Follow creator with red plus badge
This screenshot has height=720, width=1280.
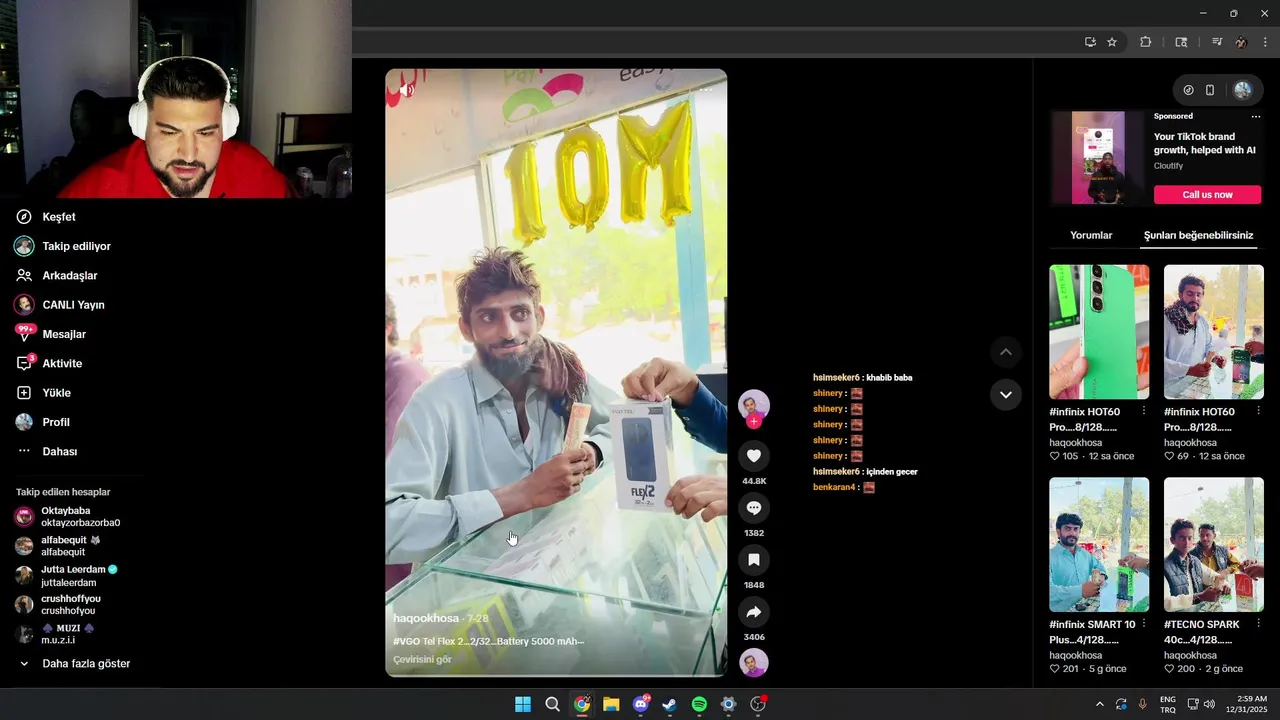pos(754,422)
